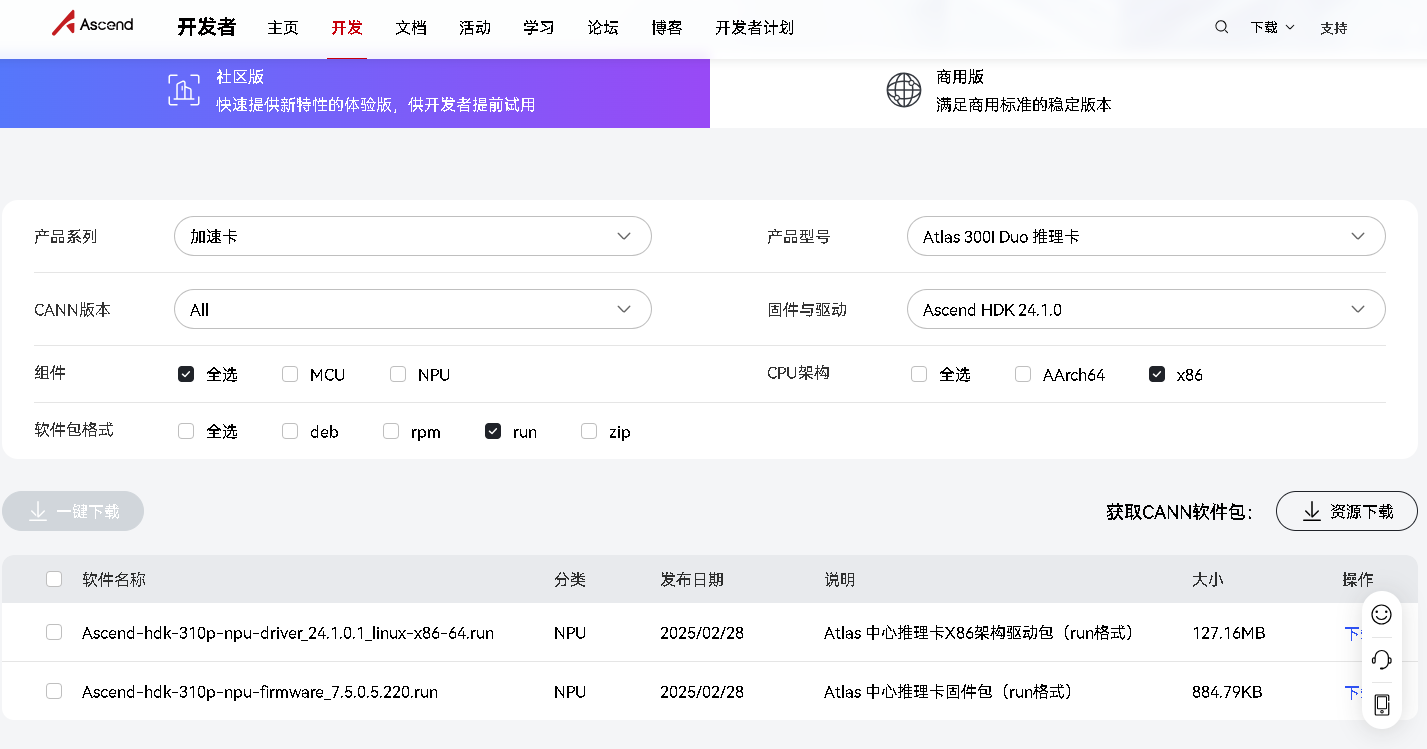Open the 开发者计划 navigation item
This screenshot has height=749, width=1427.
point(755,28)
